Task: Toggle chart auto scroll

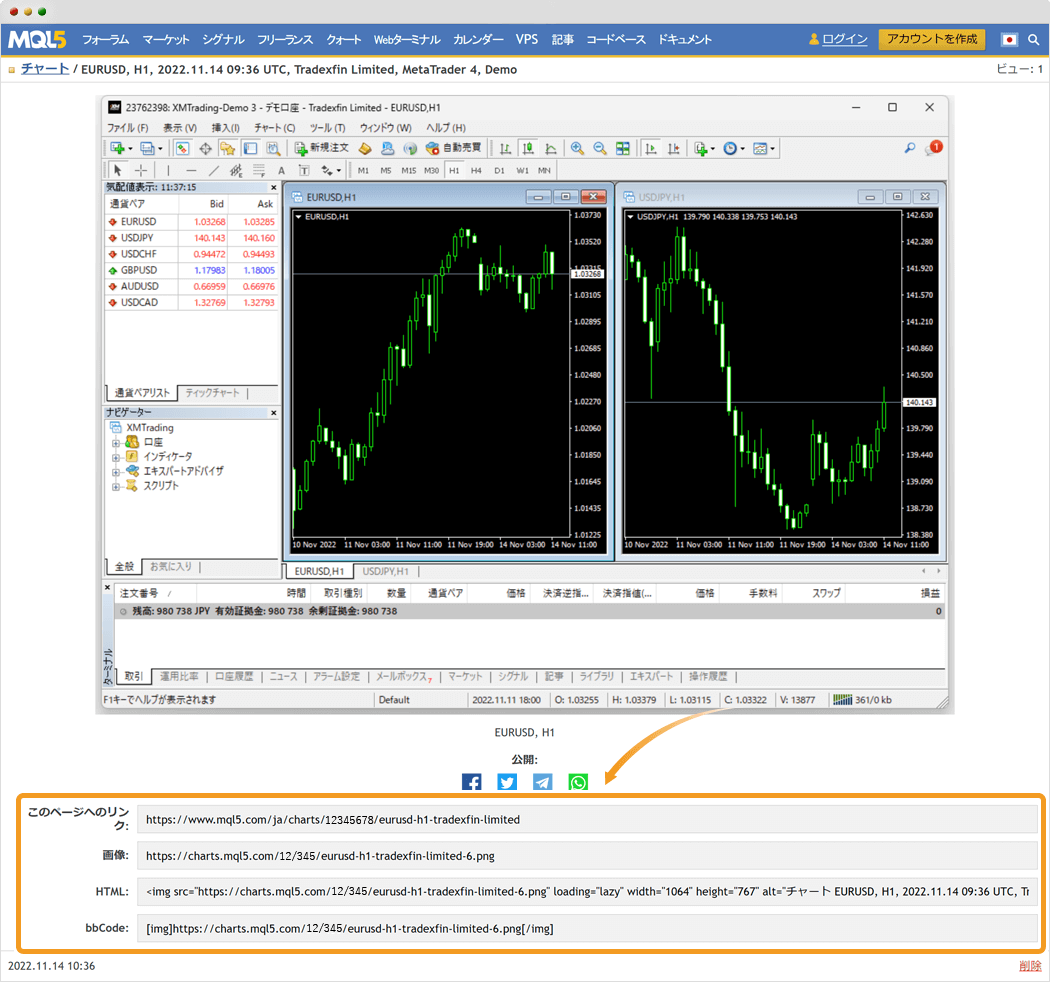Action: pos(650,148)
